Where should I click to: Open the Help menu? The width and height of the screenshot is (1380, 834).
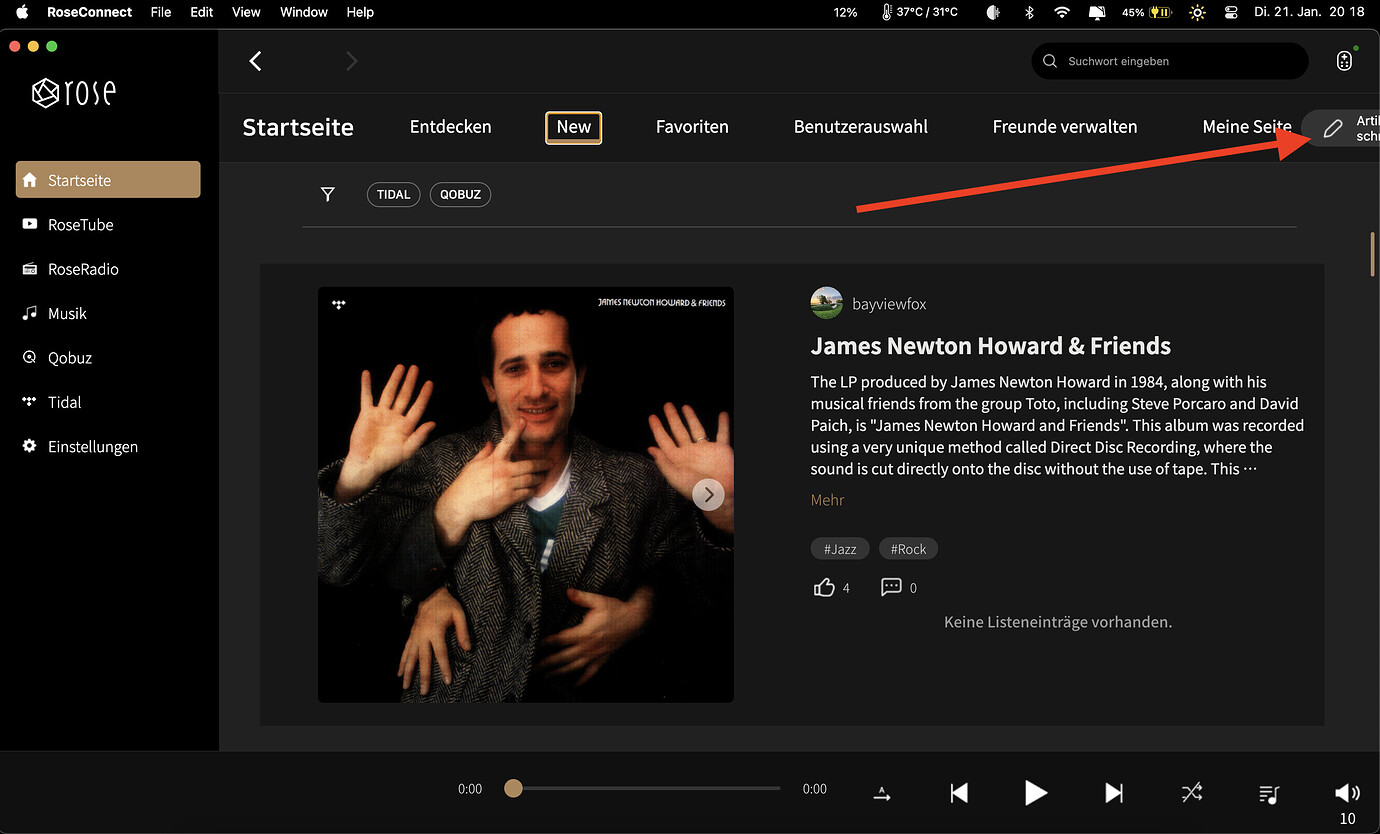point(360,12)
